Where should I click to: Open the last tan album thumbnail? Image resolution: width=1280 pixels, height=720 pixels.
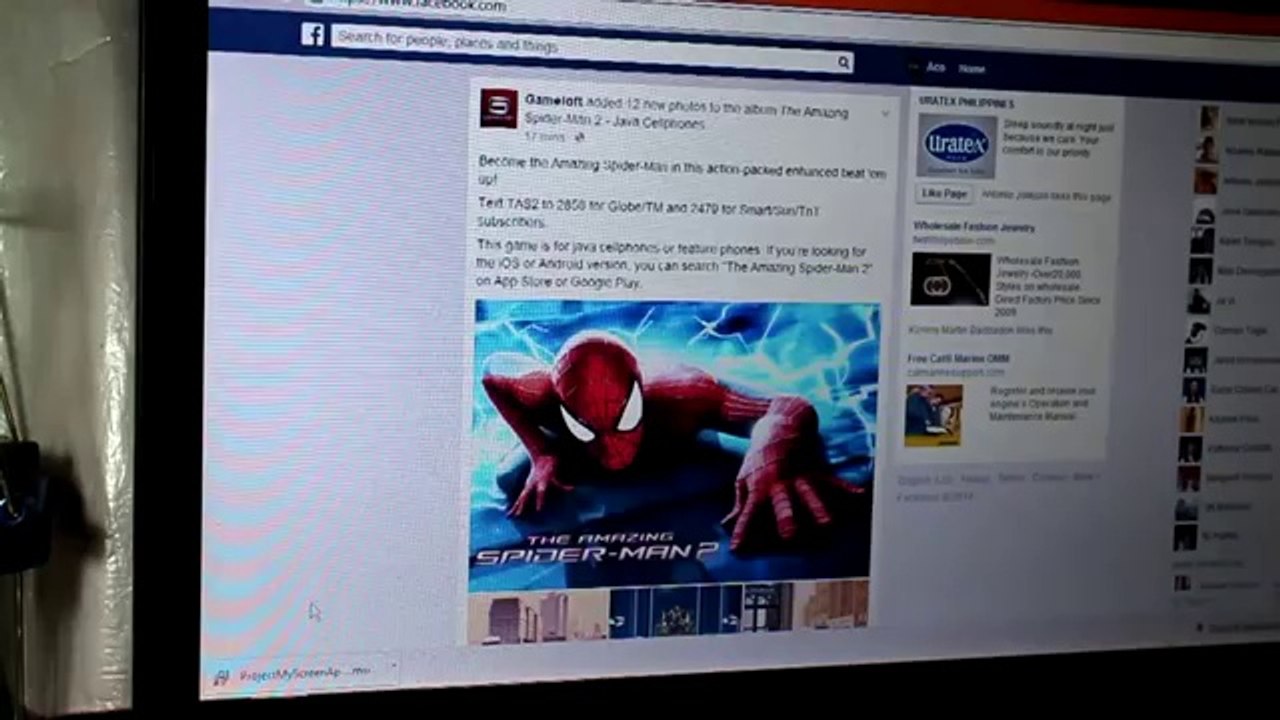coord(832,604)
